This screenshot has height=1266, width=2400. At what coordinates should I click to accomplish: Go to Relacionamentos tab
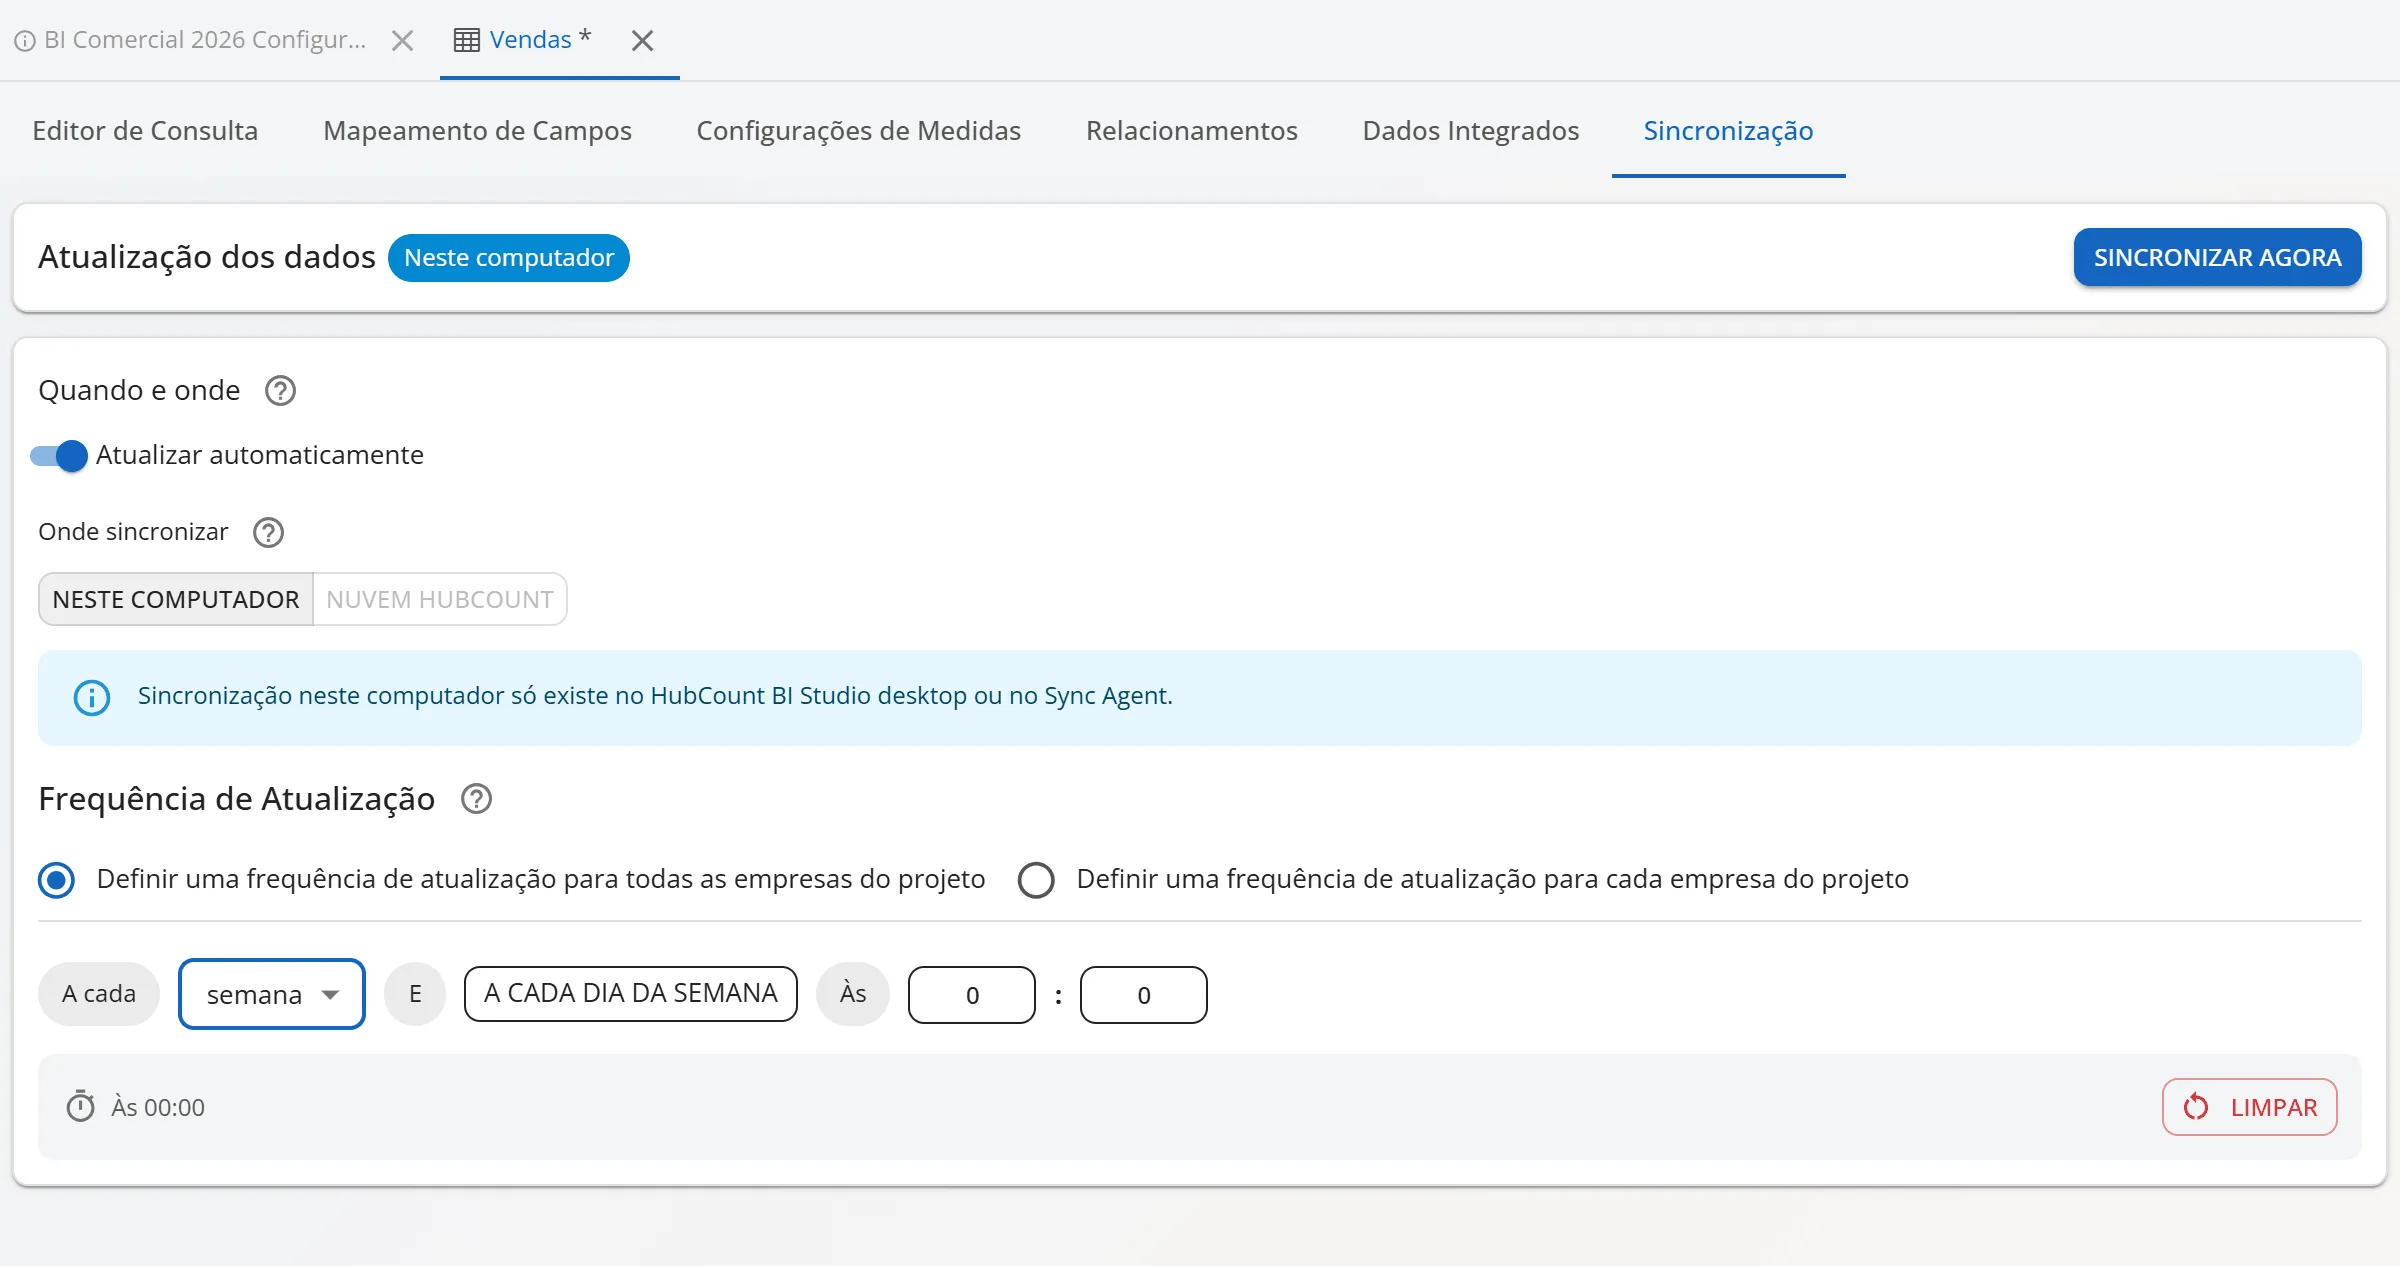click(1191, 130)
